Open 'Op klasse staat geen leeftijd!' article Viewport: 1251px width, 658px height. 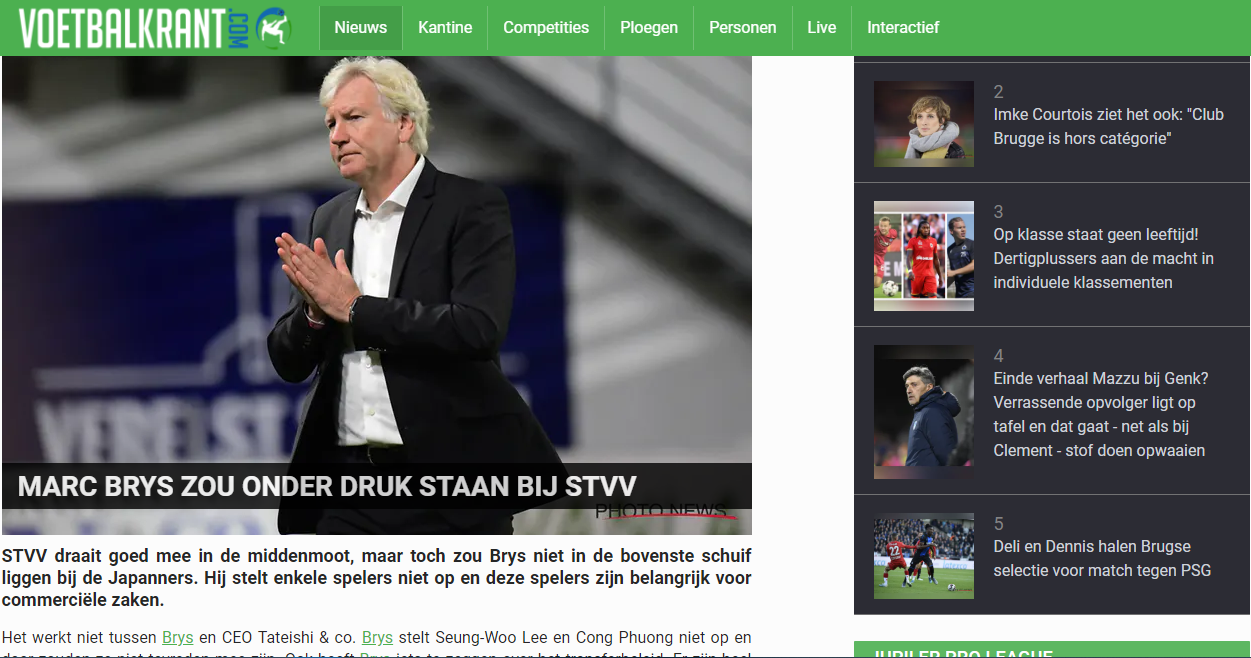coord(1104,259)
